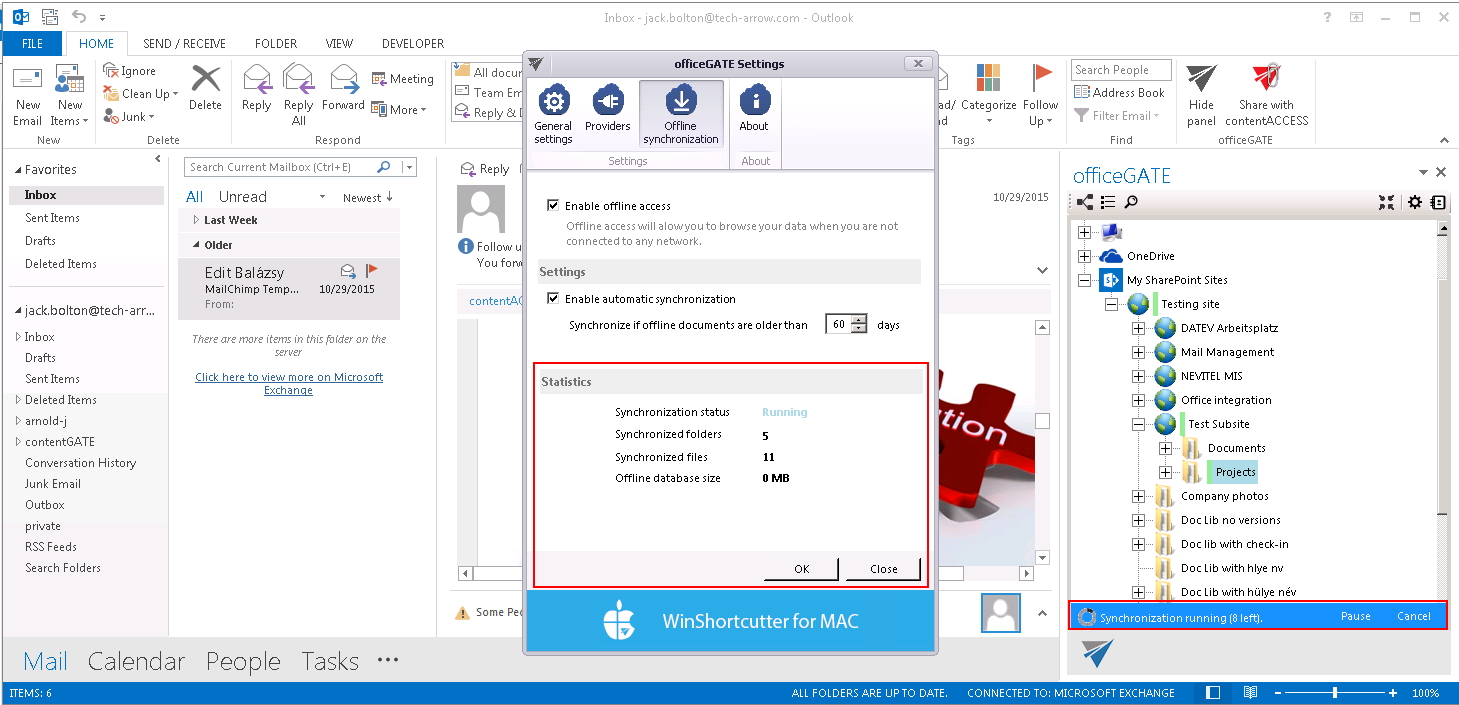This screenshot has height=705, width=1459.
Task: Cancel the running synchronization
Action: 1414,616
